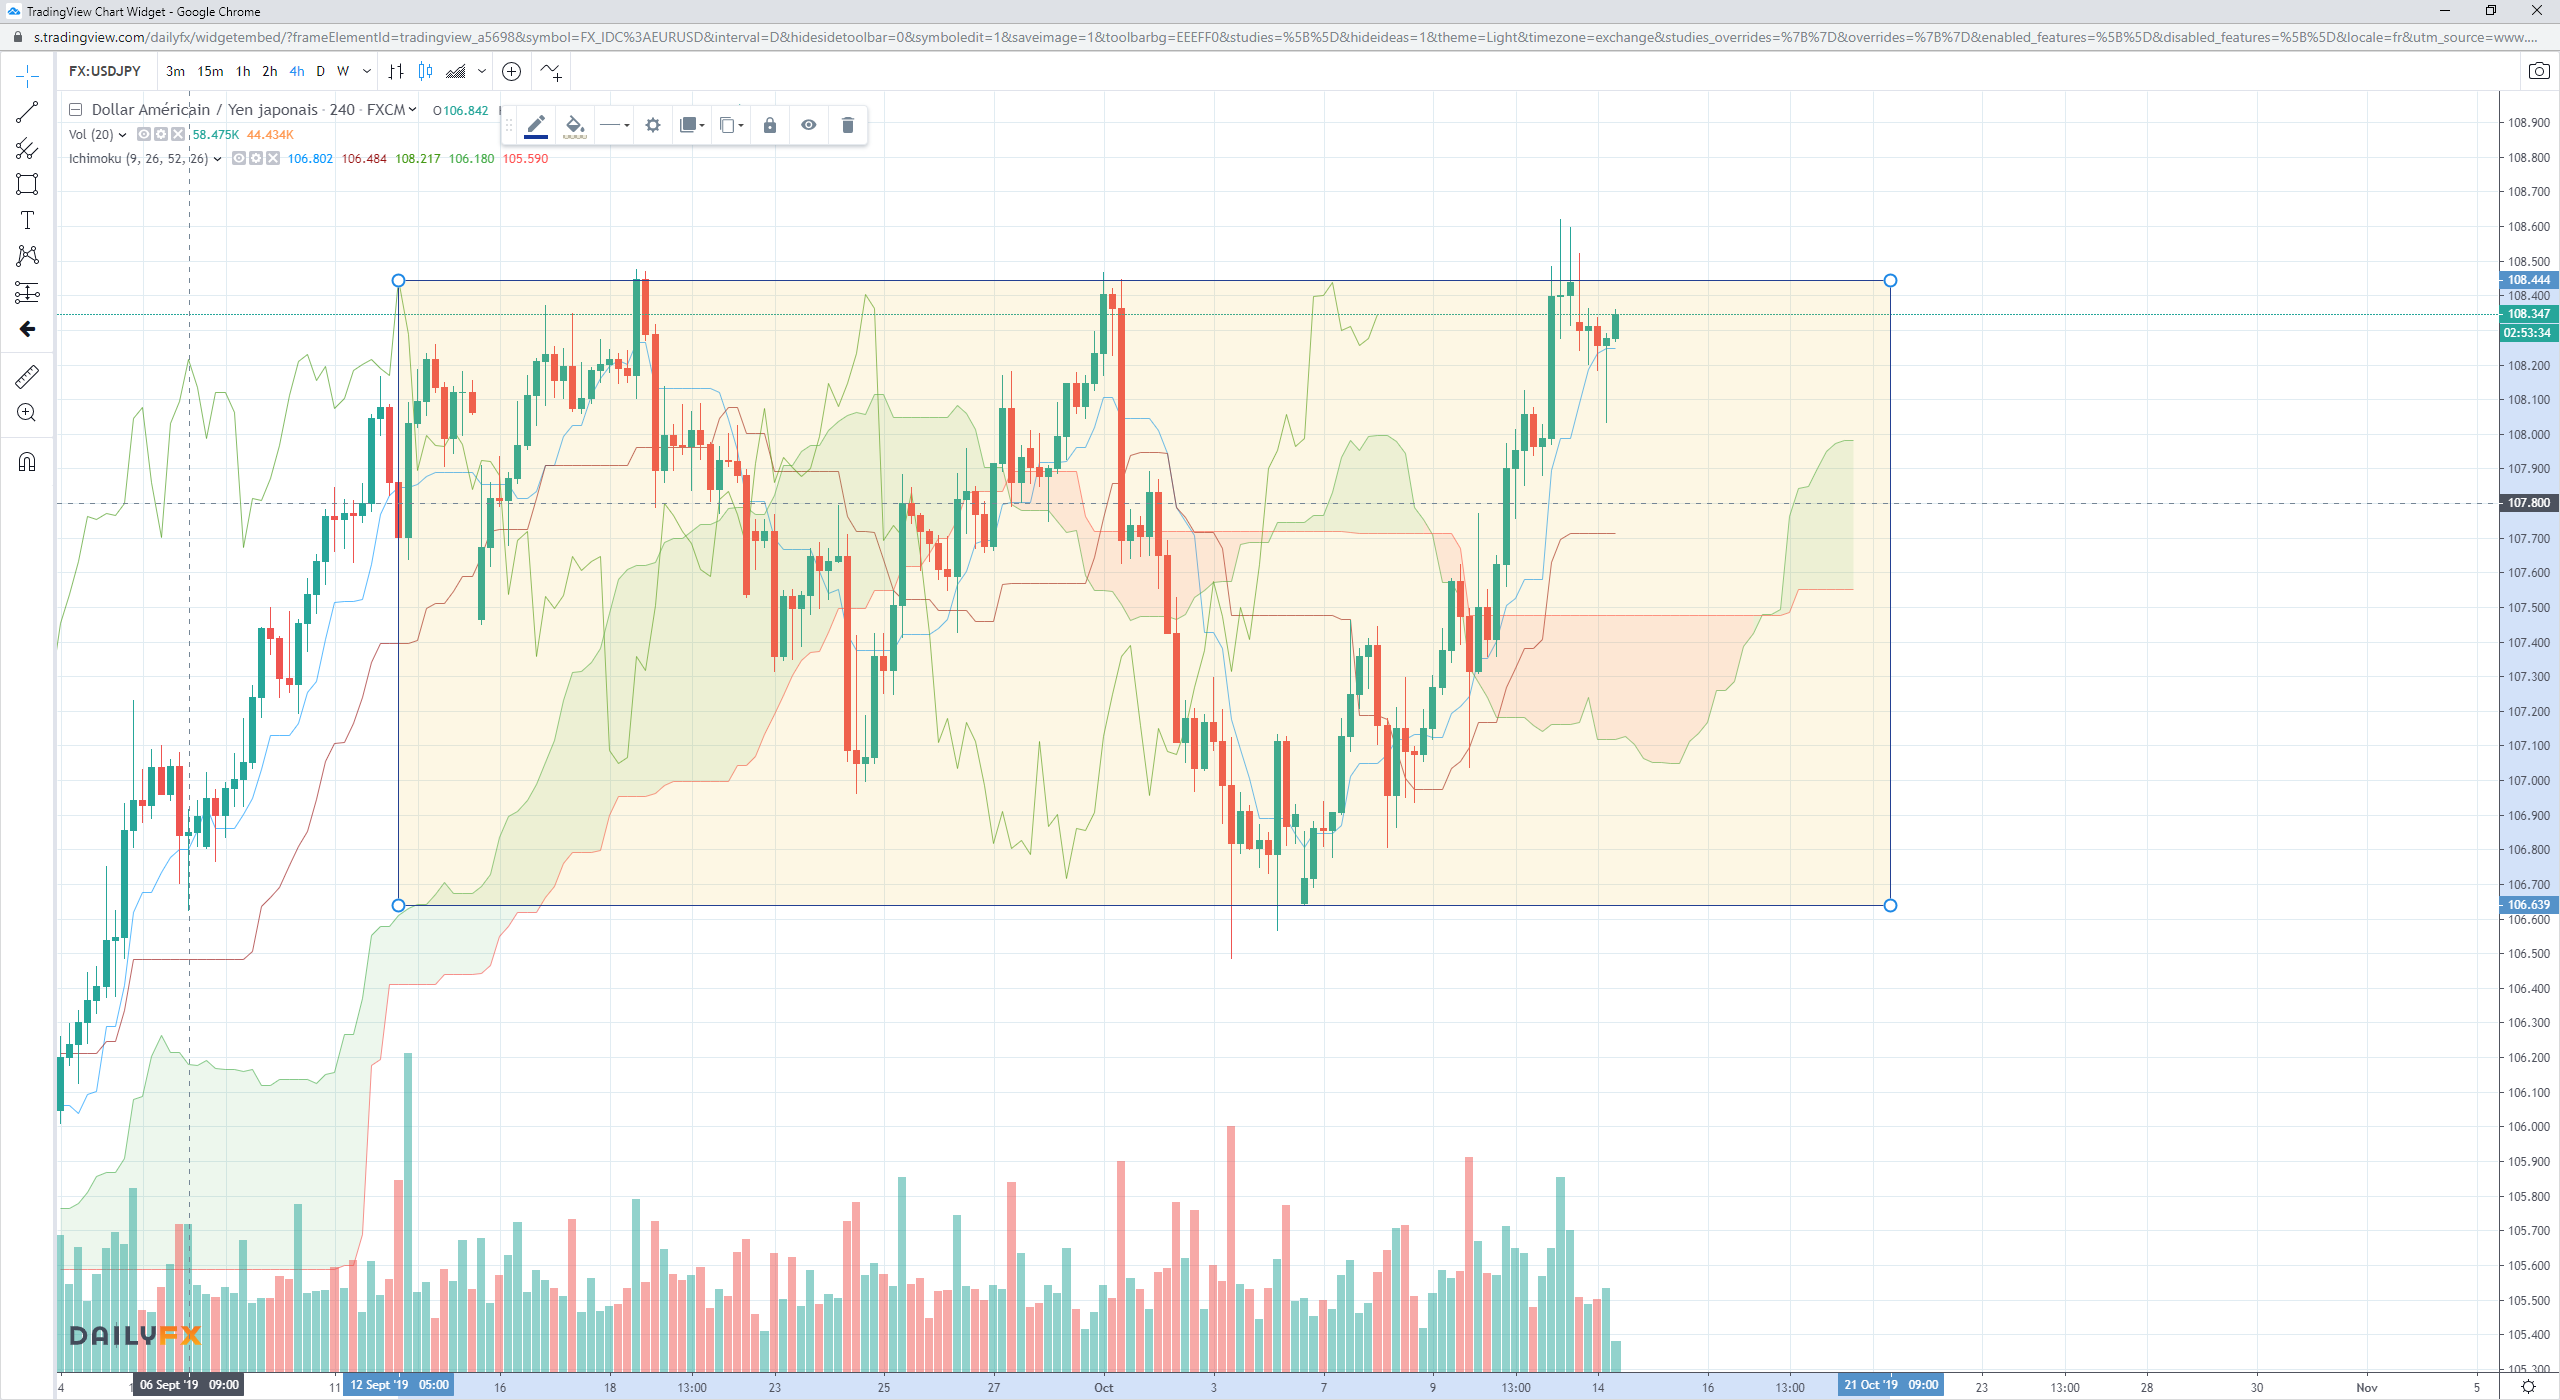
Task: Select the rectangle shape tool
Action: [27, 184]
